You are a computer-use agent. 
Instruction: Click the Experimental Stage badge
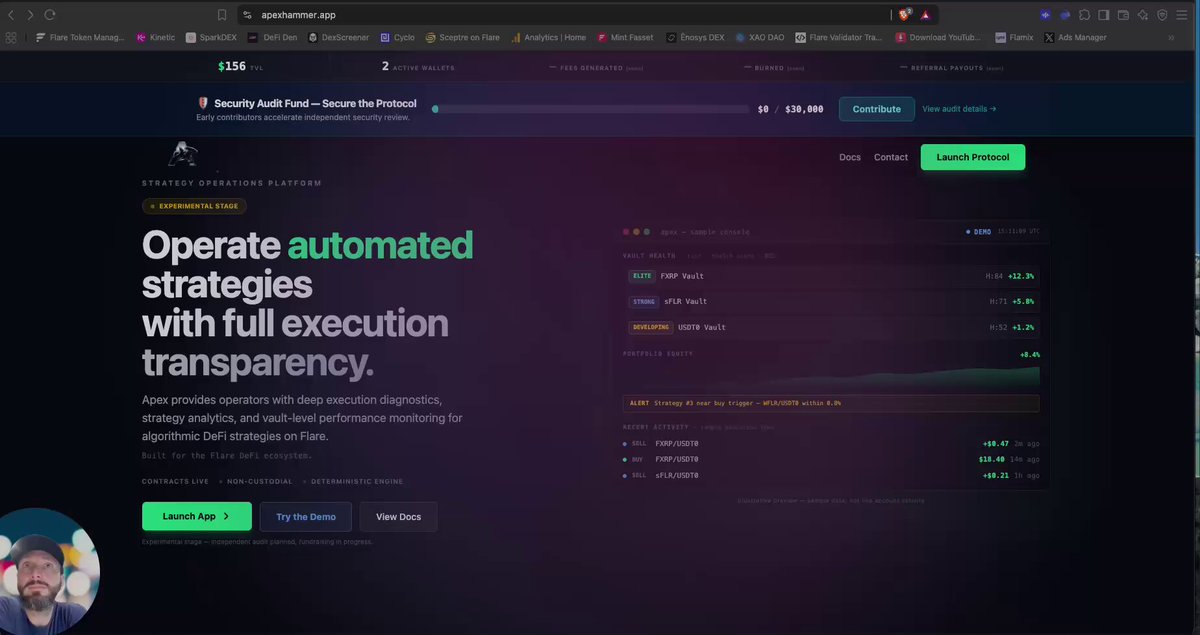pos(194,206)
